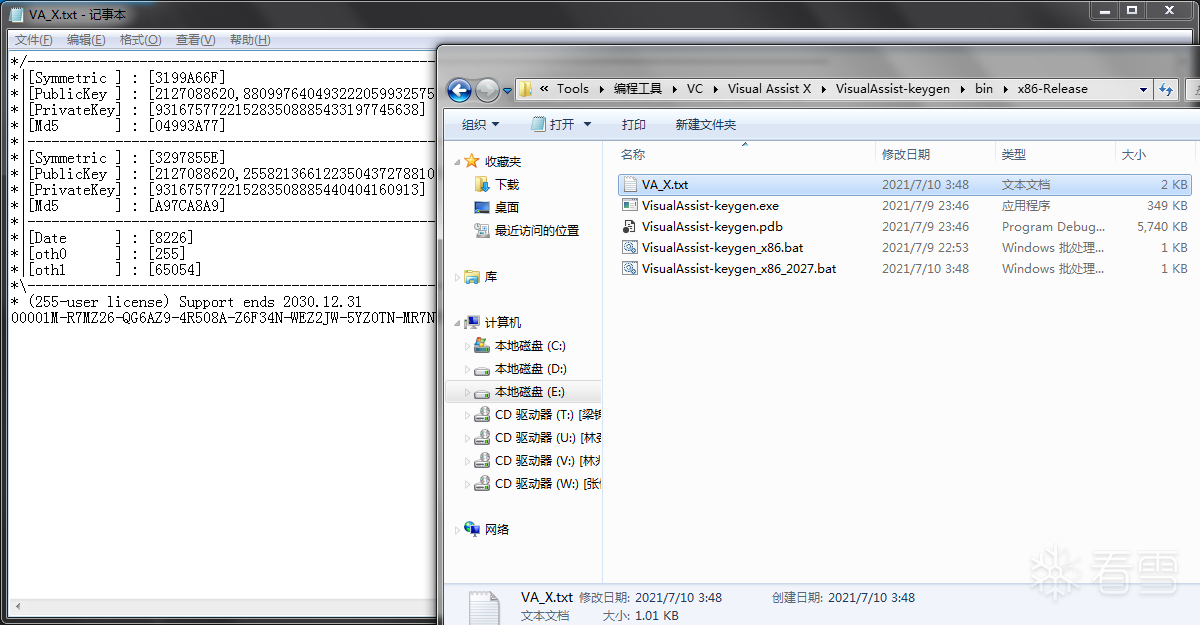Click the Visual Assist X breadcrumb segment
Screen dimensions: 1200x625
[x=769, y=89]
